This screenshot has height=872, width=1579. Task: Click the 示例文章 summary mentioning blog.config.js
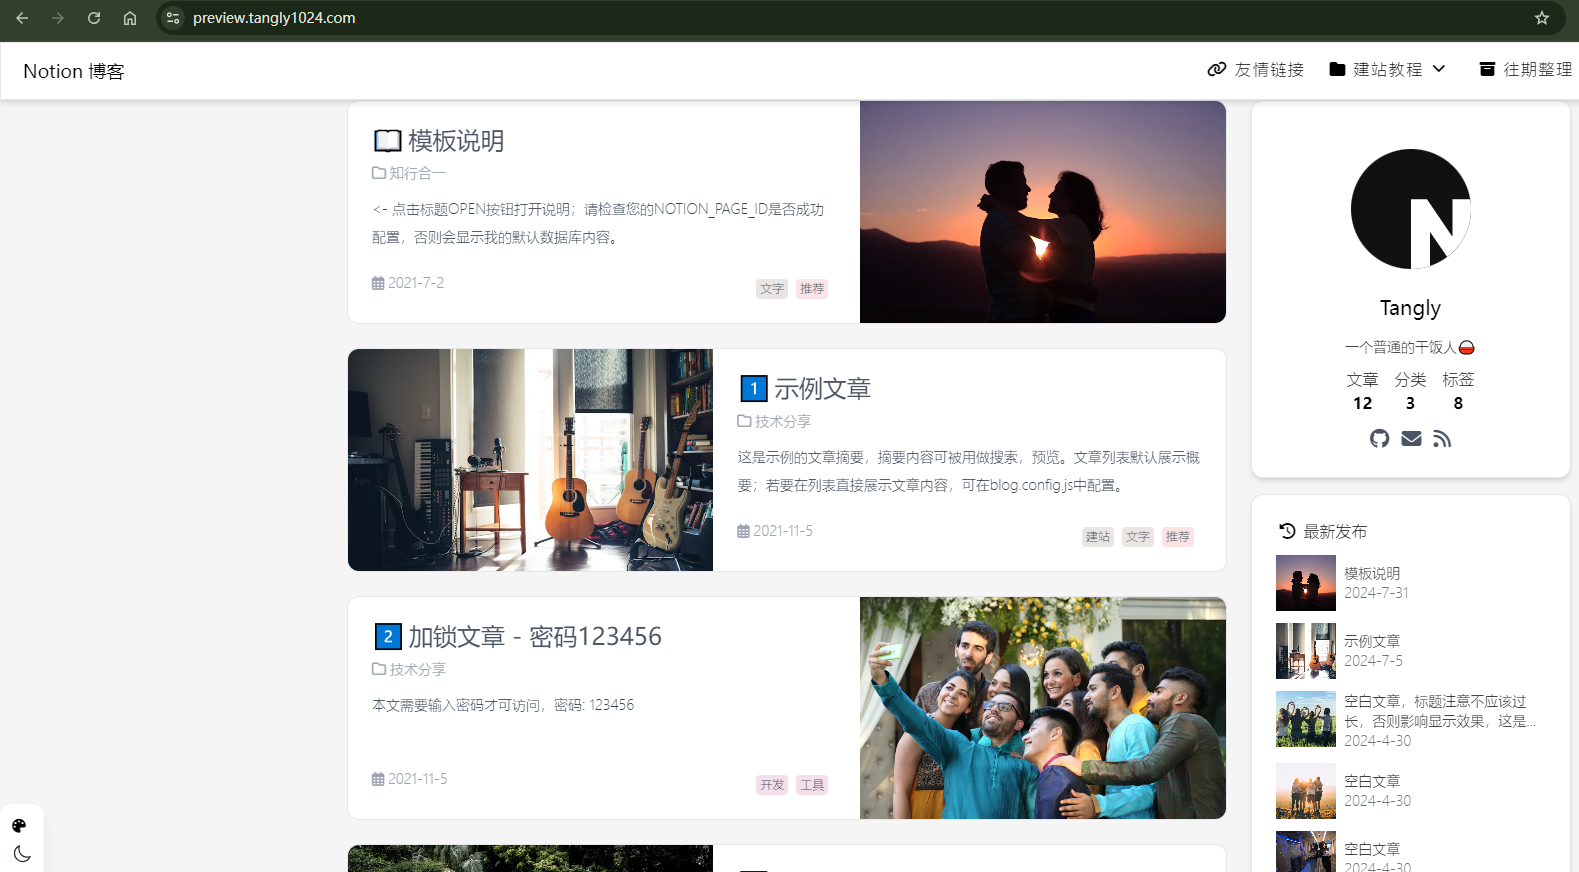click(x=969, y=471)
